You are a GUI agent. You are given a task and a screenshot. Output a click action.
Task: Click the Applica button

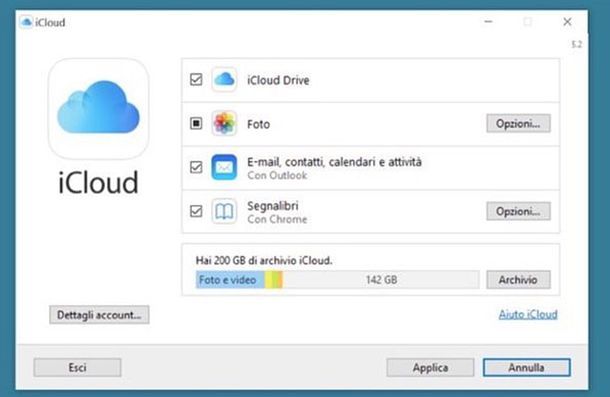pyautogui.click(x=430, y=367)
